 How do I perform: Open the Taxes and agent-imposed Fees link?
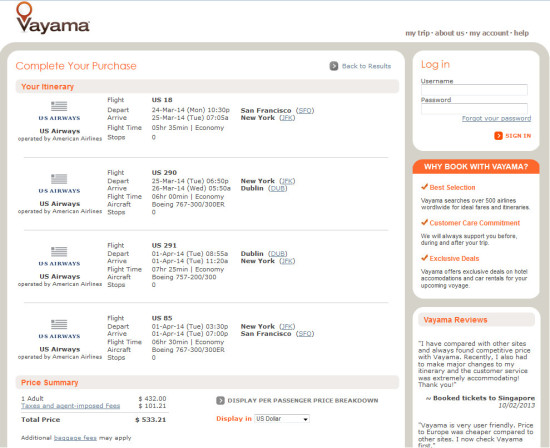(71, 406)
